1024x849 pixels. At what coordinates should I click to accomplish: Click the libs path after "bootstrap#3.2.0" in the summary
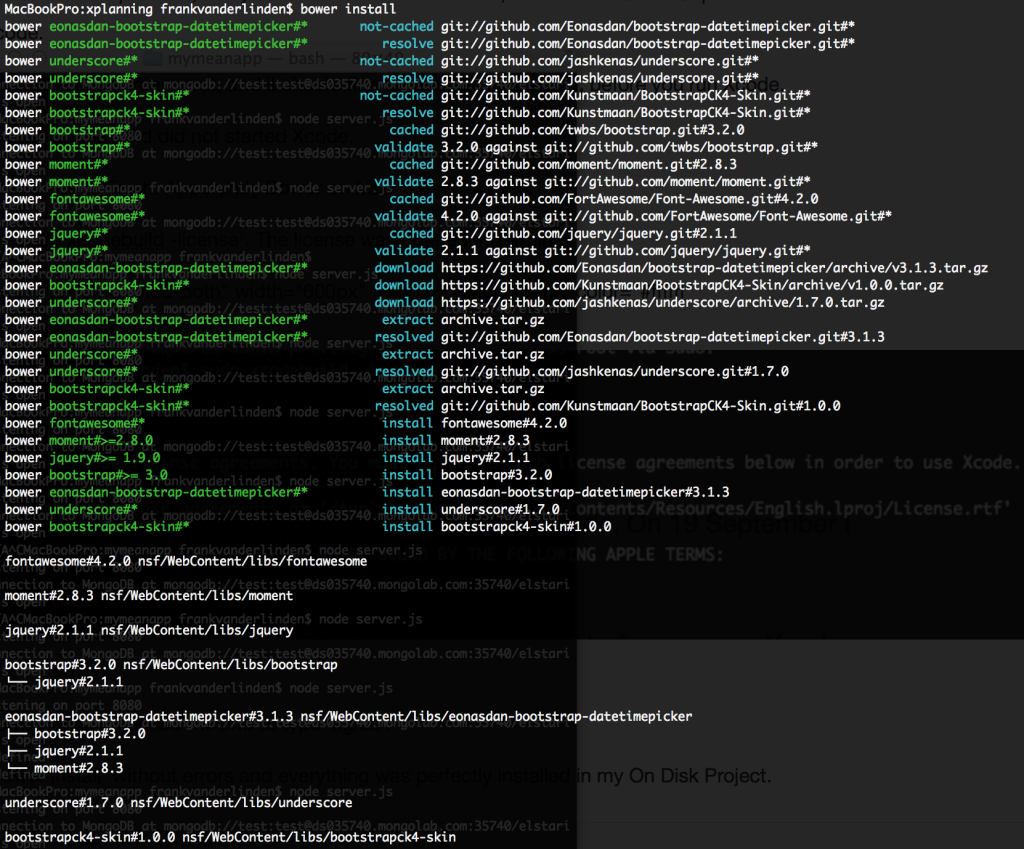tap(231, 665)
